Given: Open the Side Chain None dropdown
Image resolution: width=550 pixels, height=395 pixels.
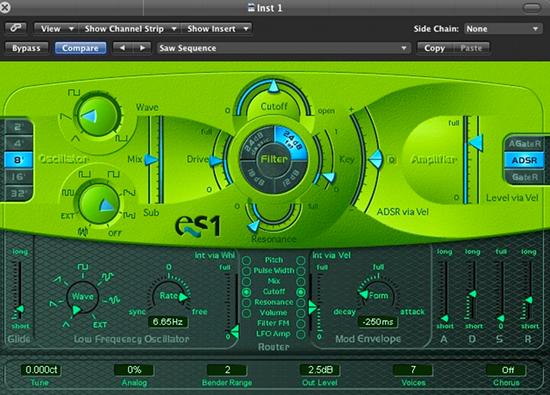Looking at the screenshot, I should [502, 29].
